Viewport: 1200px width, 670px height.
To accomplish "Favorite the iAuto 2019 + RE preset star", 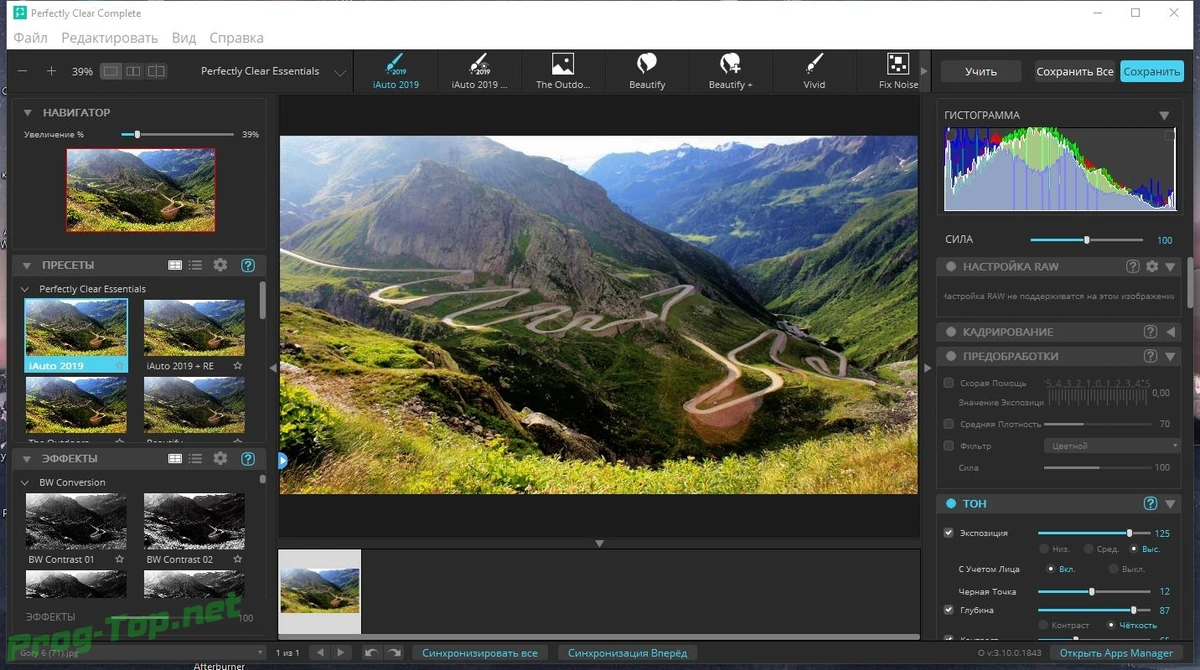I will point(238,366).
